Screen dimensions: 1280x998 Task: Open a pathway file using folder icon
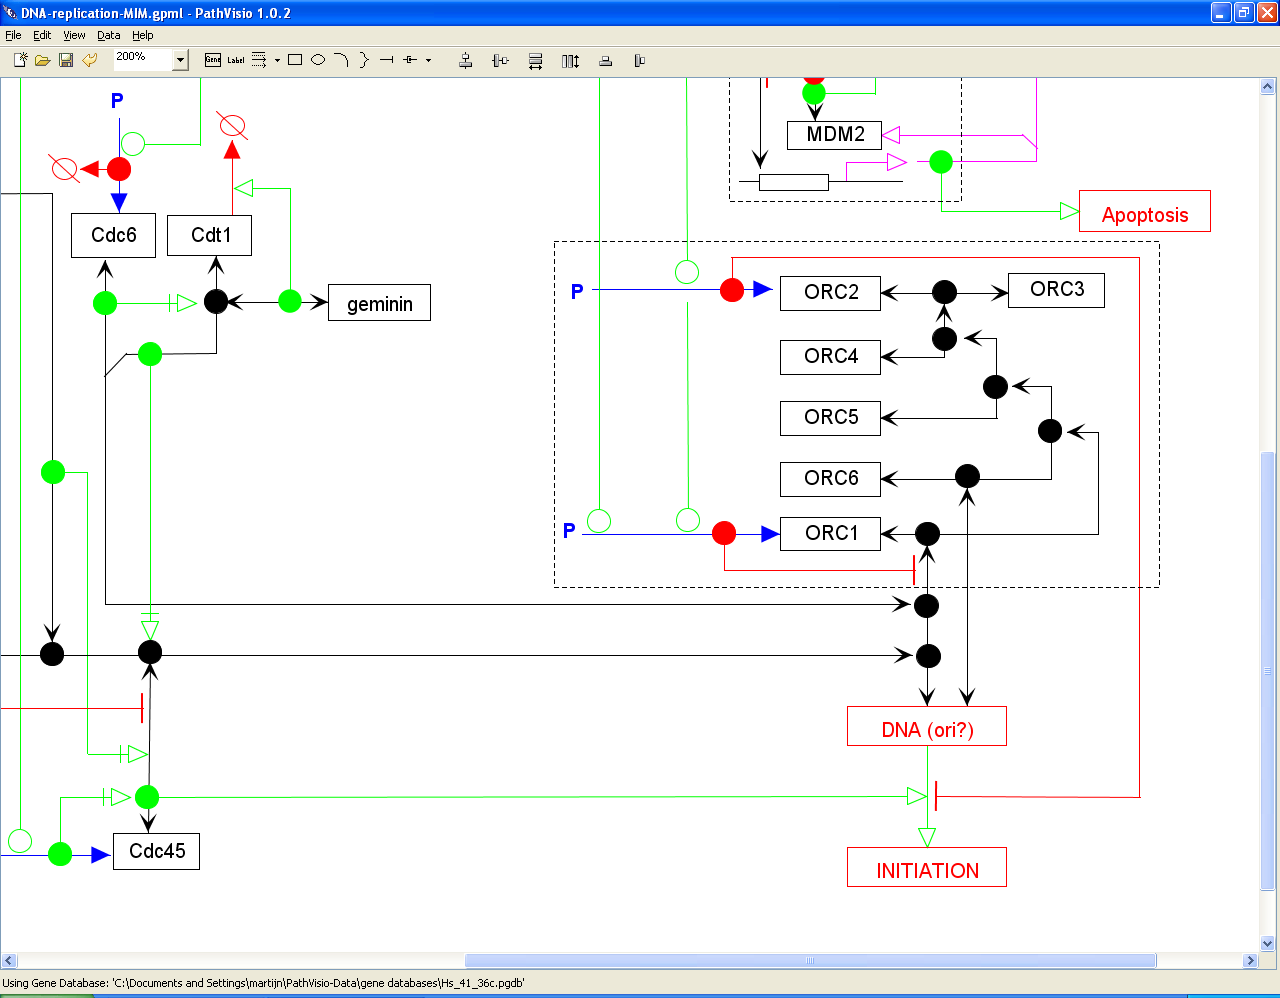point(43,60)
